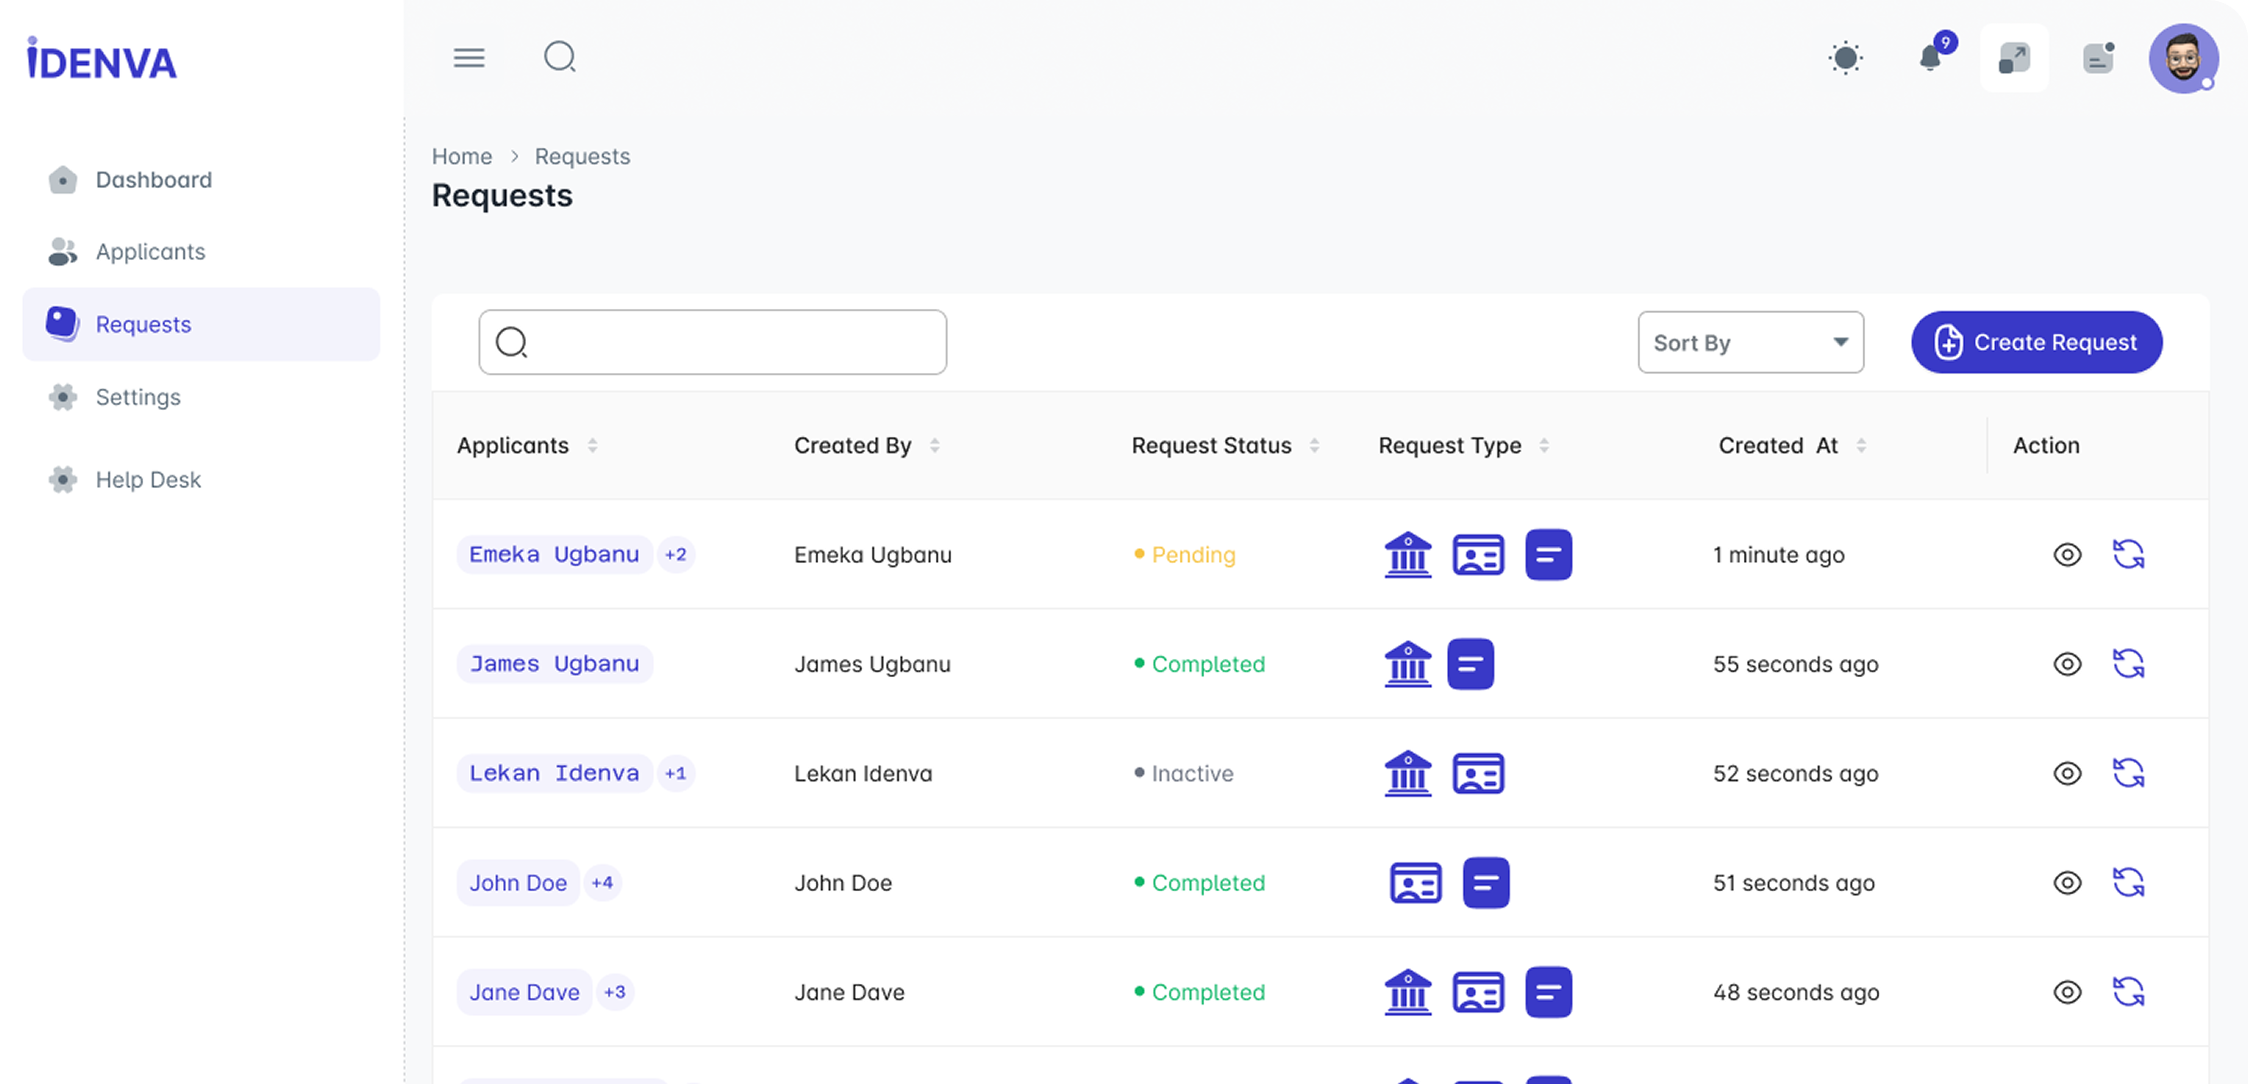This screenshot has height=1084, width=2248.
Task: Click ID card icon in John Doe row
Action: click(1416, 883)
